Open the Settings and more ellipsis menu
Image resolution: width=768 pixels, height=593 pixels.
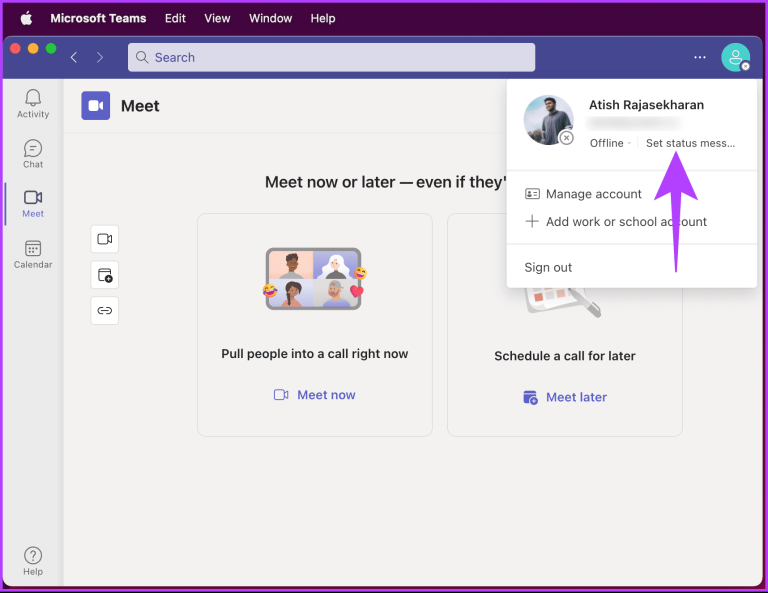coord(699,58)
